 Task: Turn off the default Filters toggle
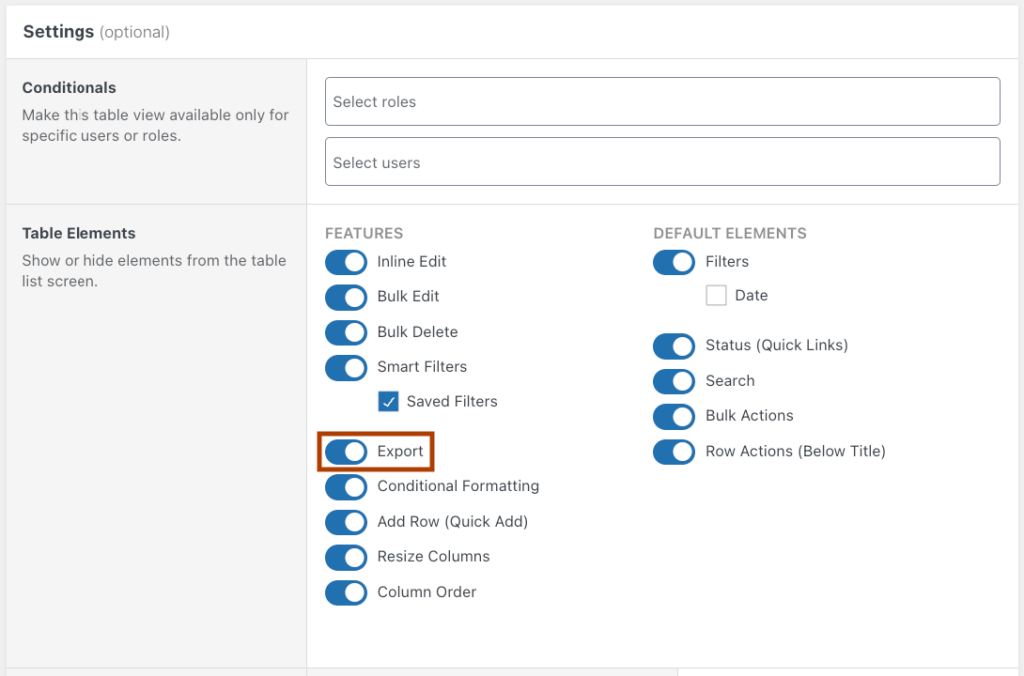674,262
